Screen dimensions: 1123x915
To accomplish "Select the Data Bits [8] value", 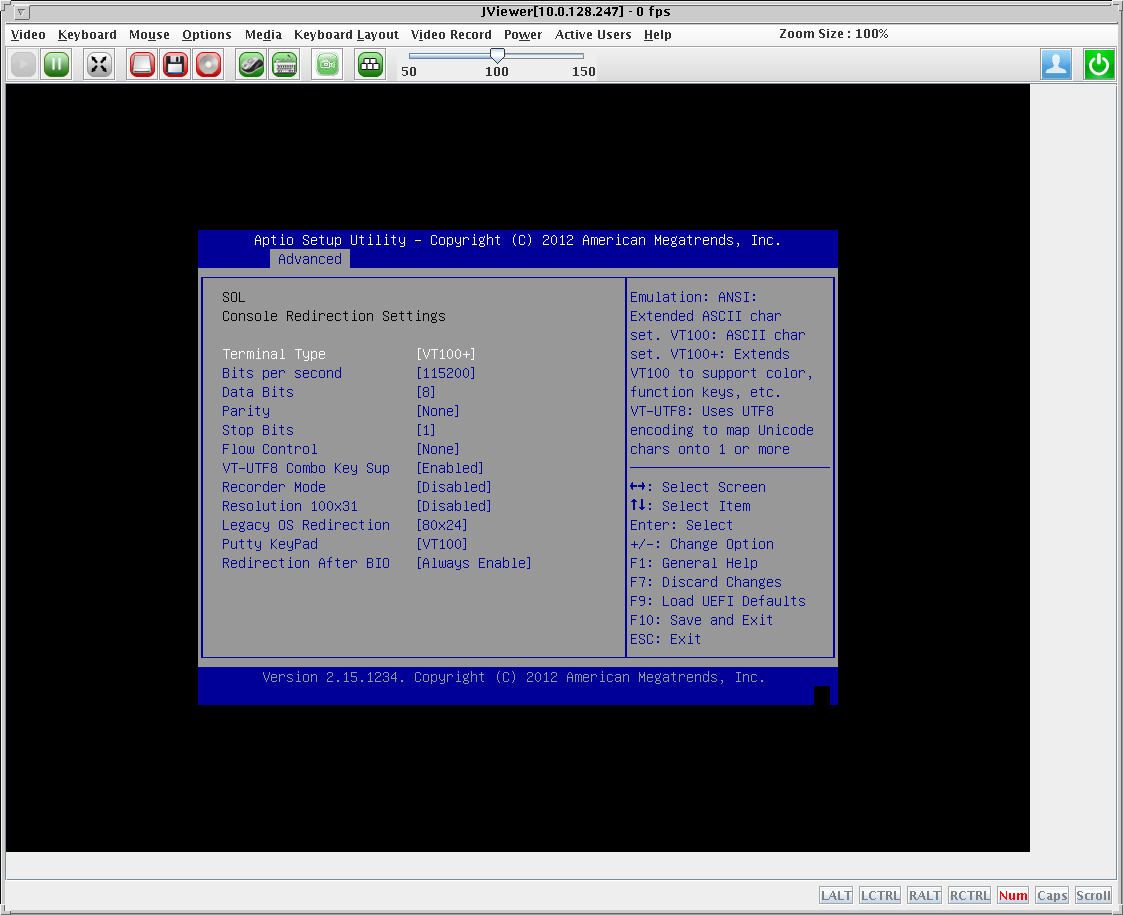I will point(425,392).
